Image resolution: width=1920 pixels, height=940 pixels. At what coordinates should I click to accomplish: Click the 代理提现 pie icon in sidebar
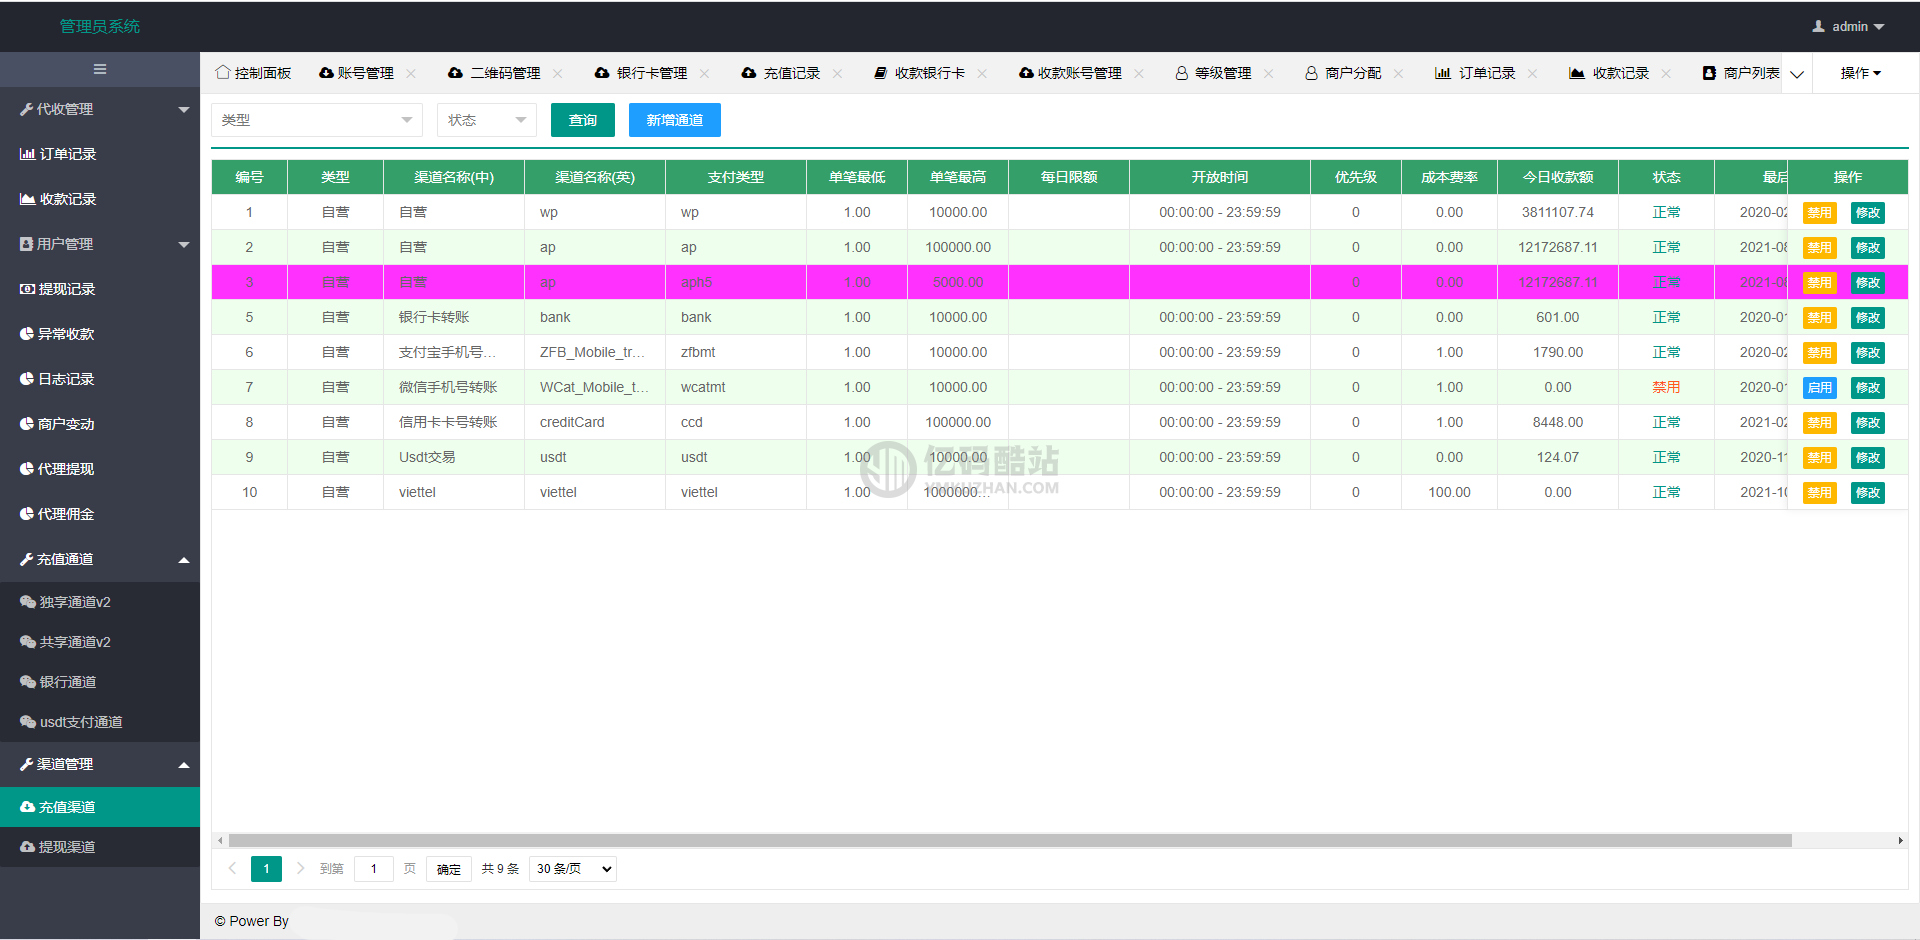coord(27,469)
